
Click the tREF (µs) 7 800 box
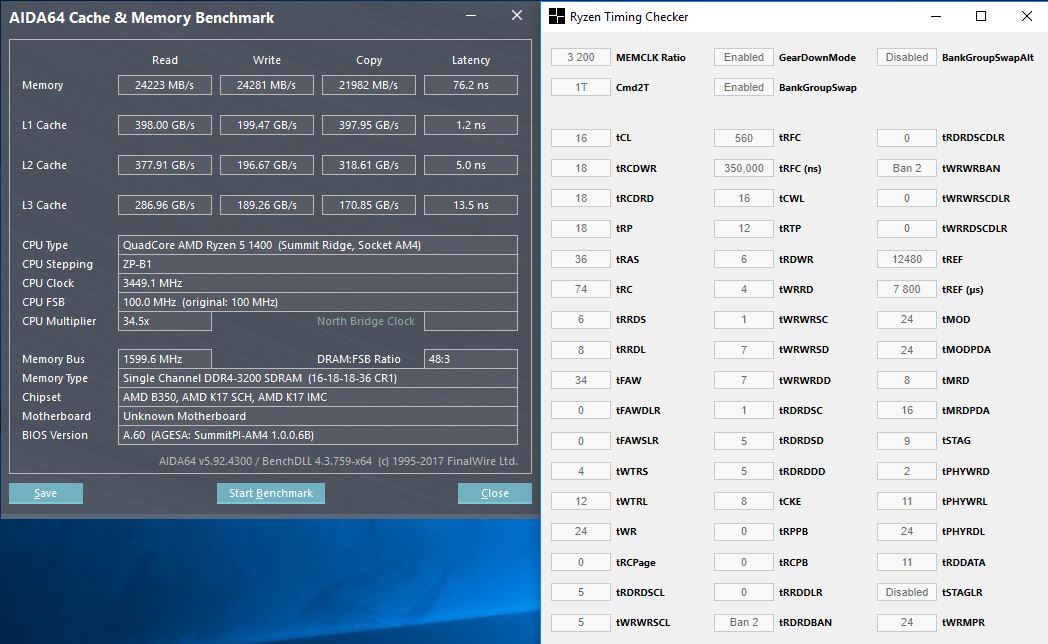(x=907, y=289)
